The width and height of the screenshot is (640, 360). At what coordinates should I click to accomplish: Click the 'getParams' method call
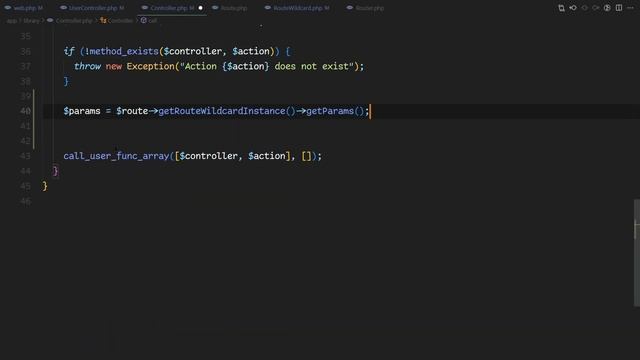tap(330, 111)
